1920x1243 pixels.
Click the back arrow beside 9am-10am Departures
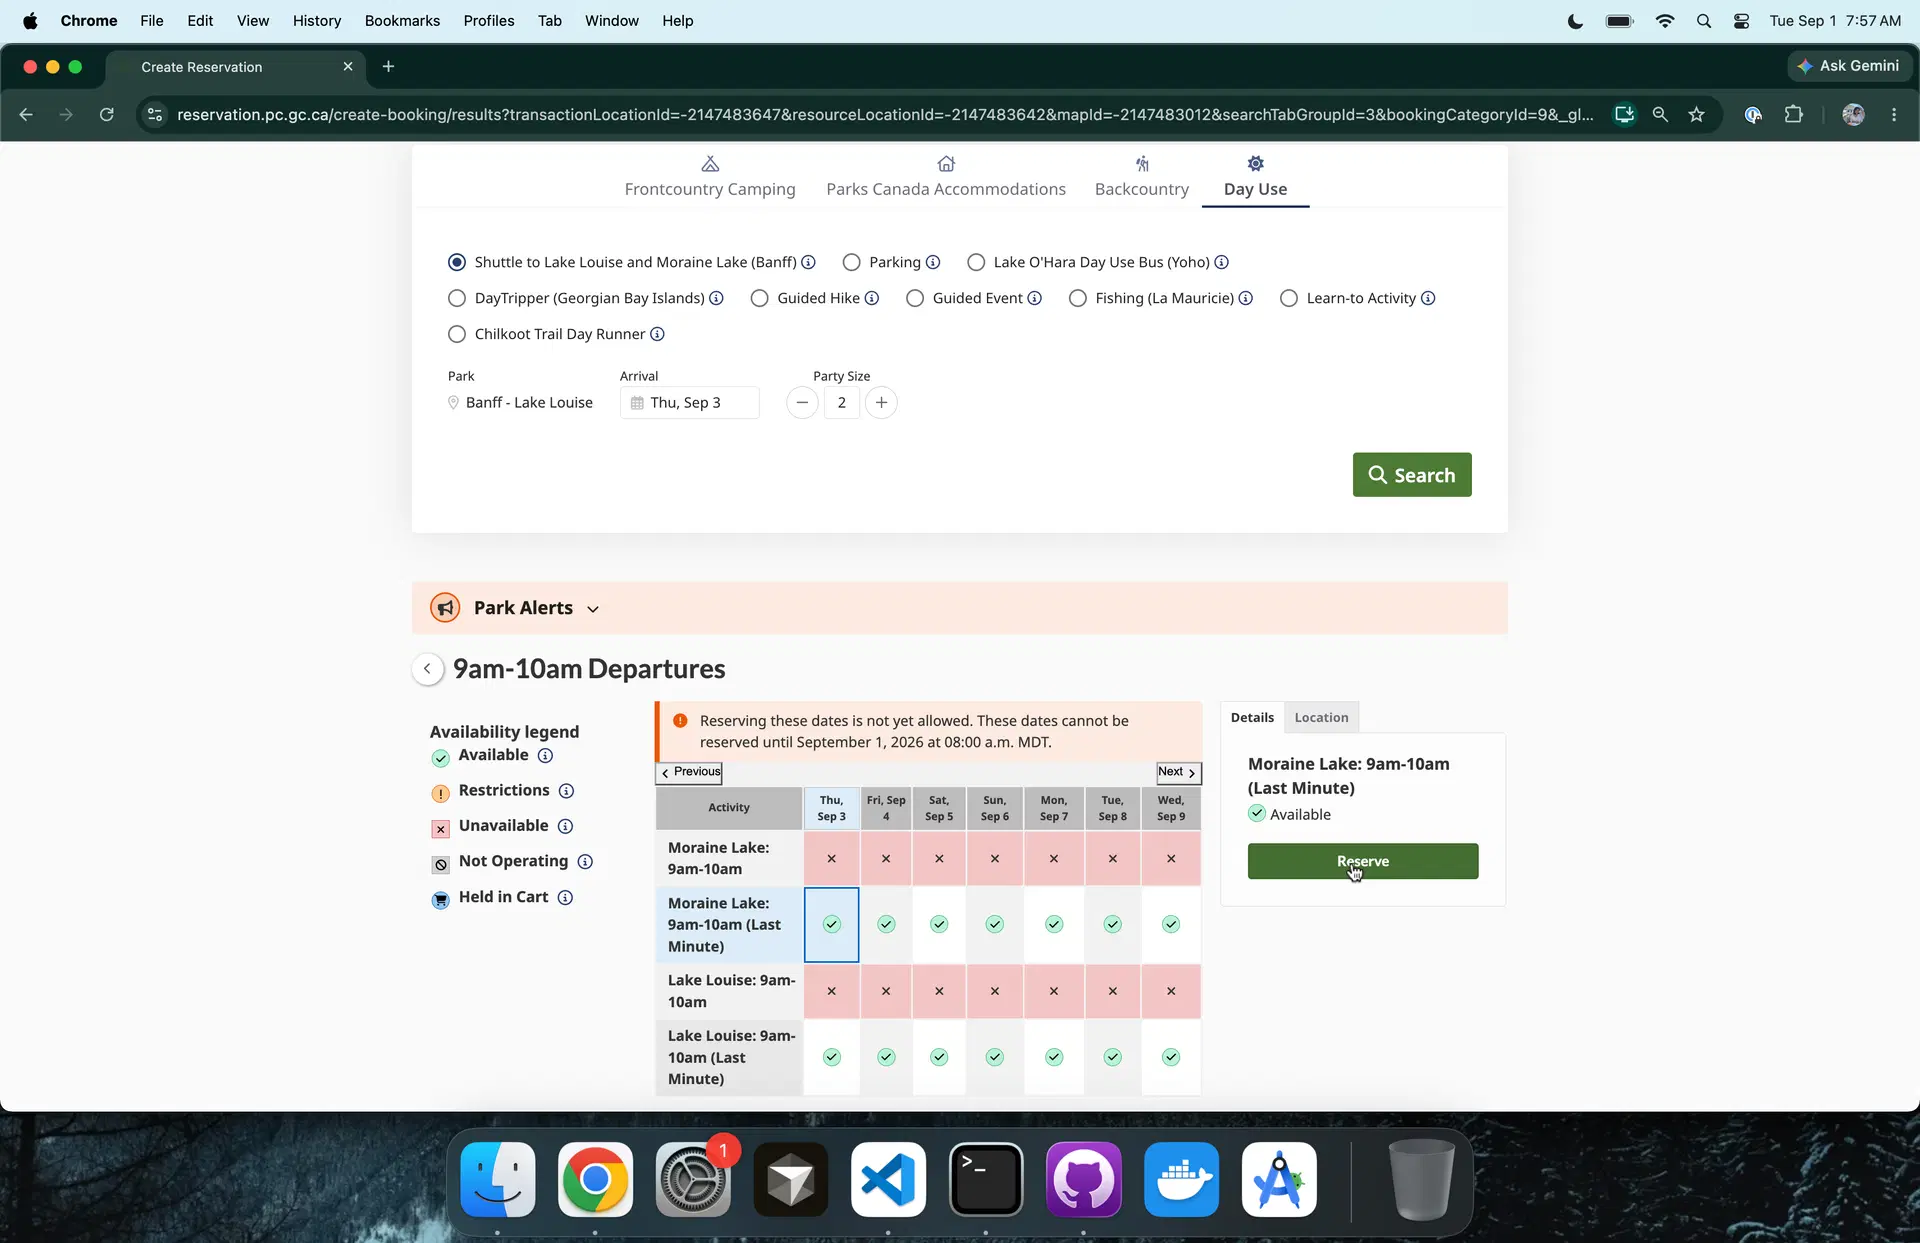(x=428, y=669)
